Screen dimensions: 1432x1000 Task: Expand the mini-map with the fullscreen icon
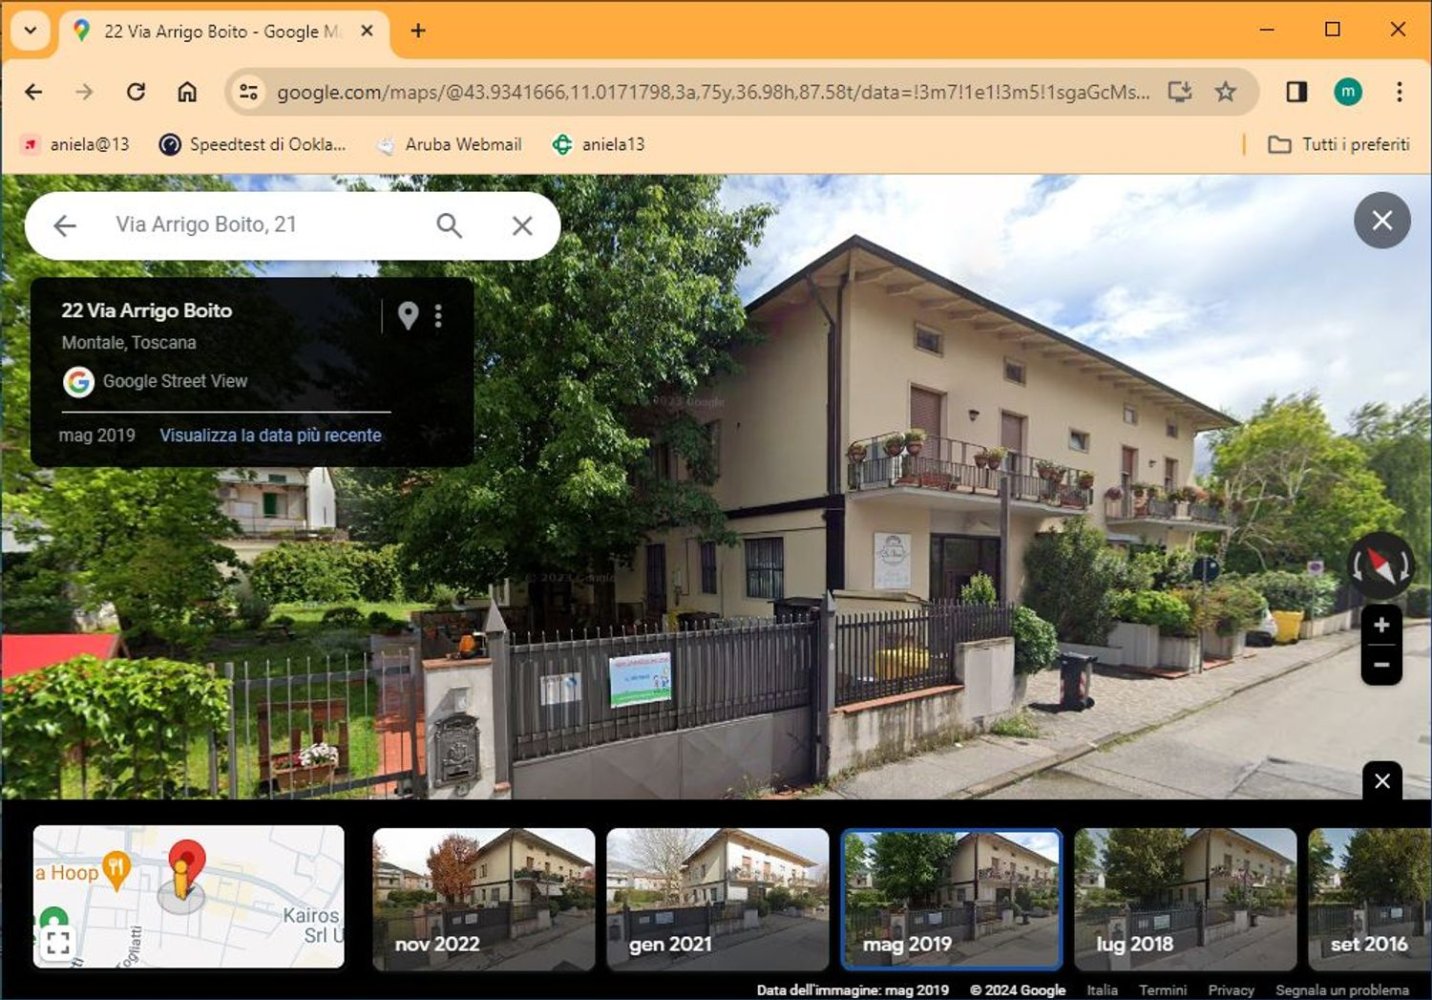pyautogui.click(x=57, y=942)
